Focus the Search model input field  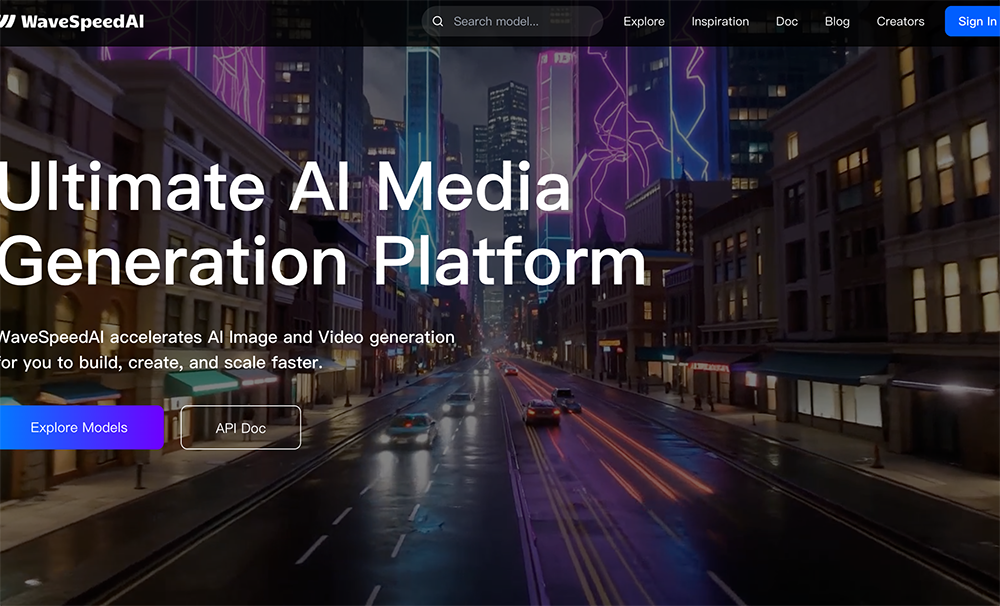(x=512, y=22)
